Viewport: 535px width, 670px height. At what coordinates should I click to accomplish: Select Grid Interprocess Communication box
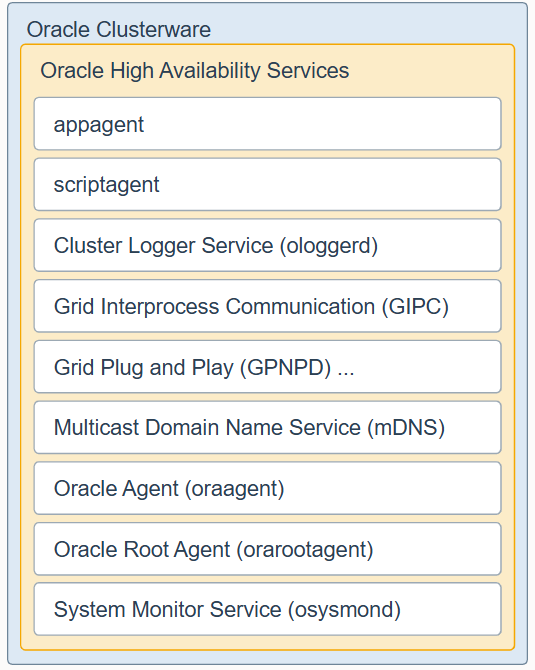[268, 306]
